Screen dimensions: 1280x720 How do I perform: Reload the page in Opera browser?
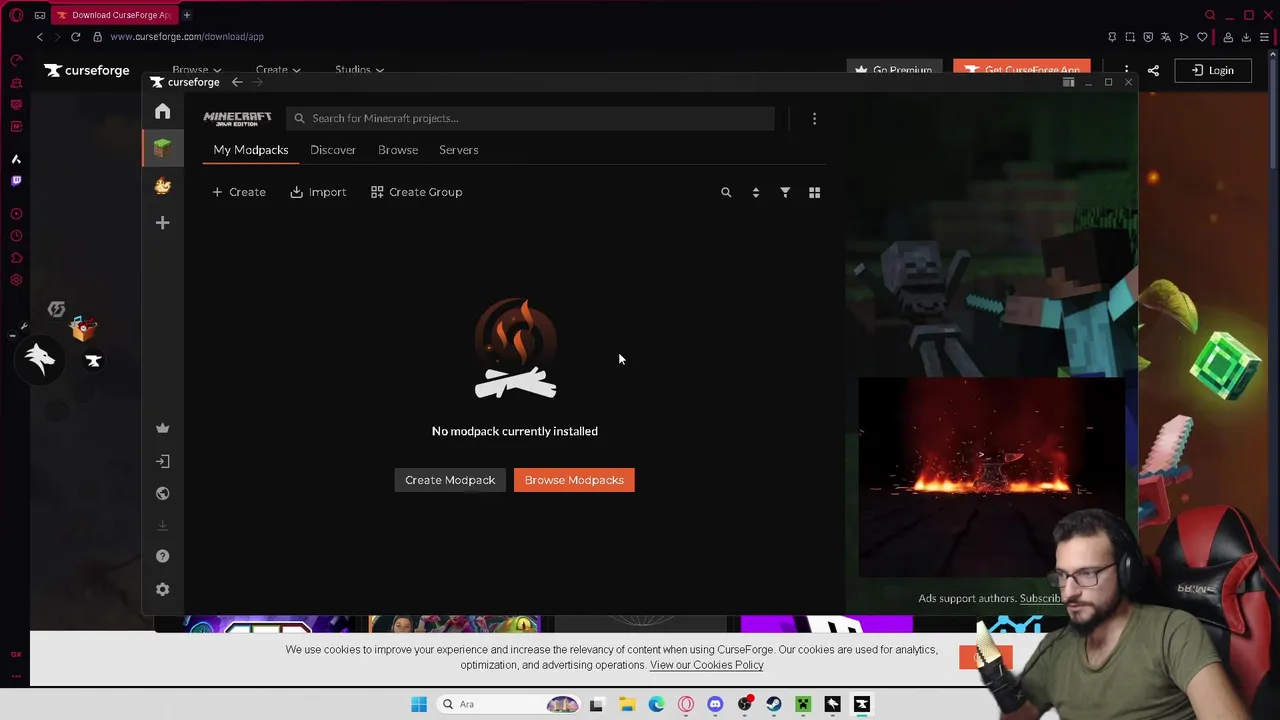point(75,37)
